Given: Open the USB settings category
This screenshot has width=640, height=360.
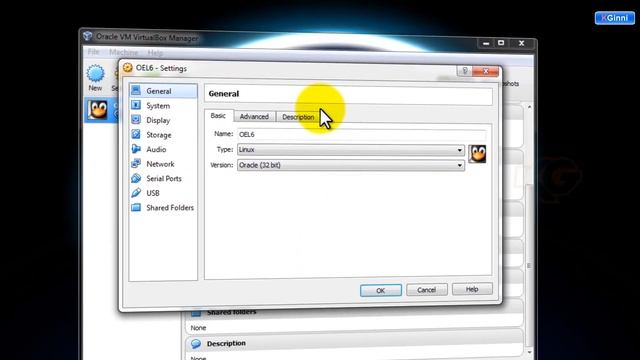Looking at the screenshot, I should tap(163, 193).
